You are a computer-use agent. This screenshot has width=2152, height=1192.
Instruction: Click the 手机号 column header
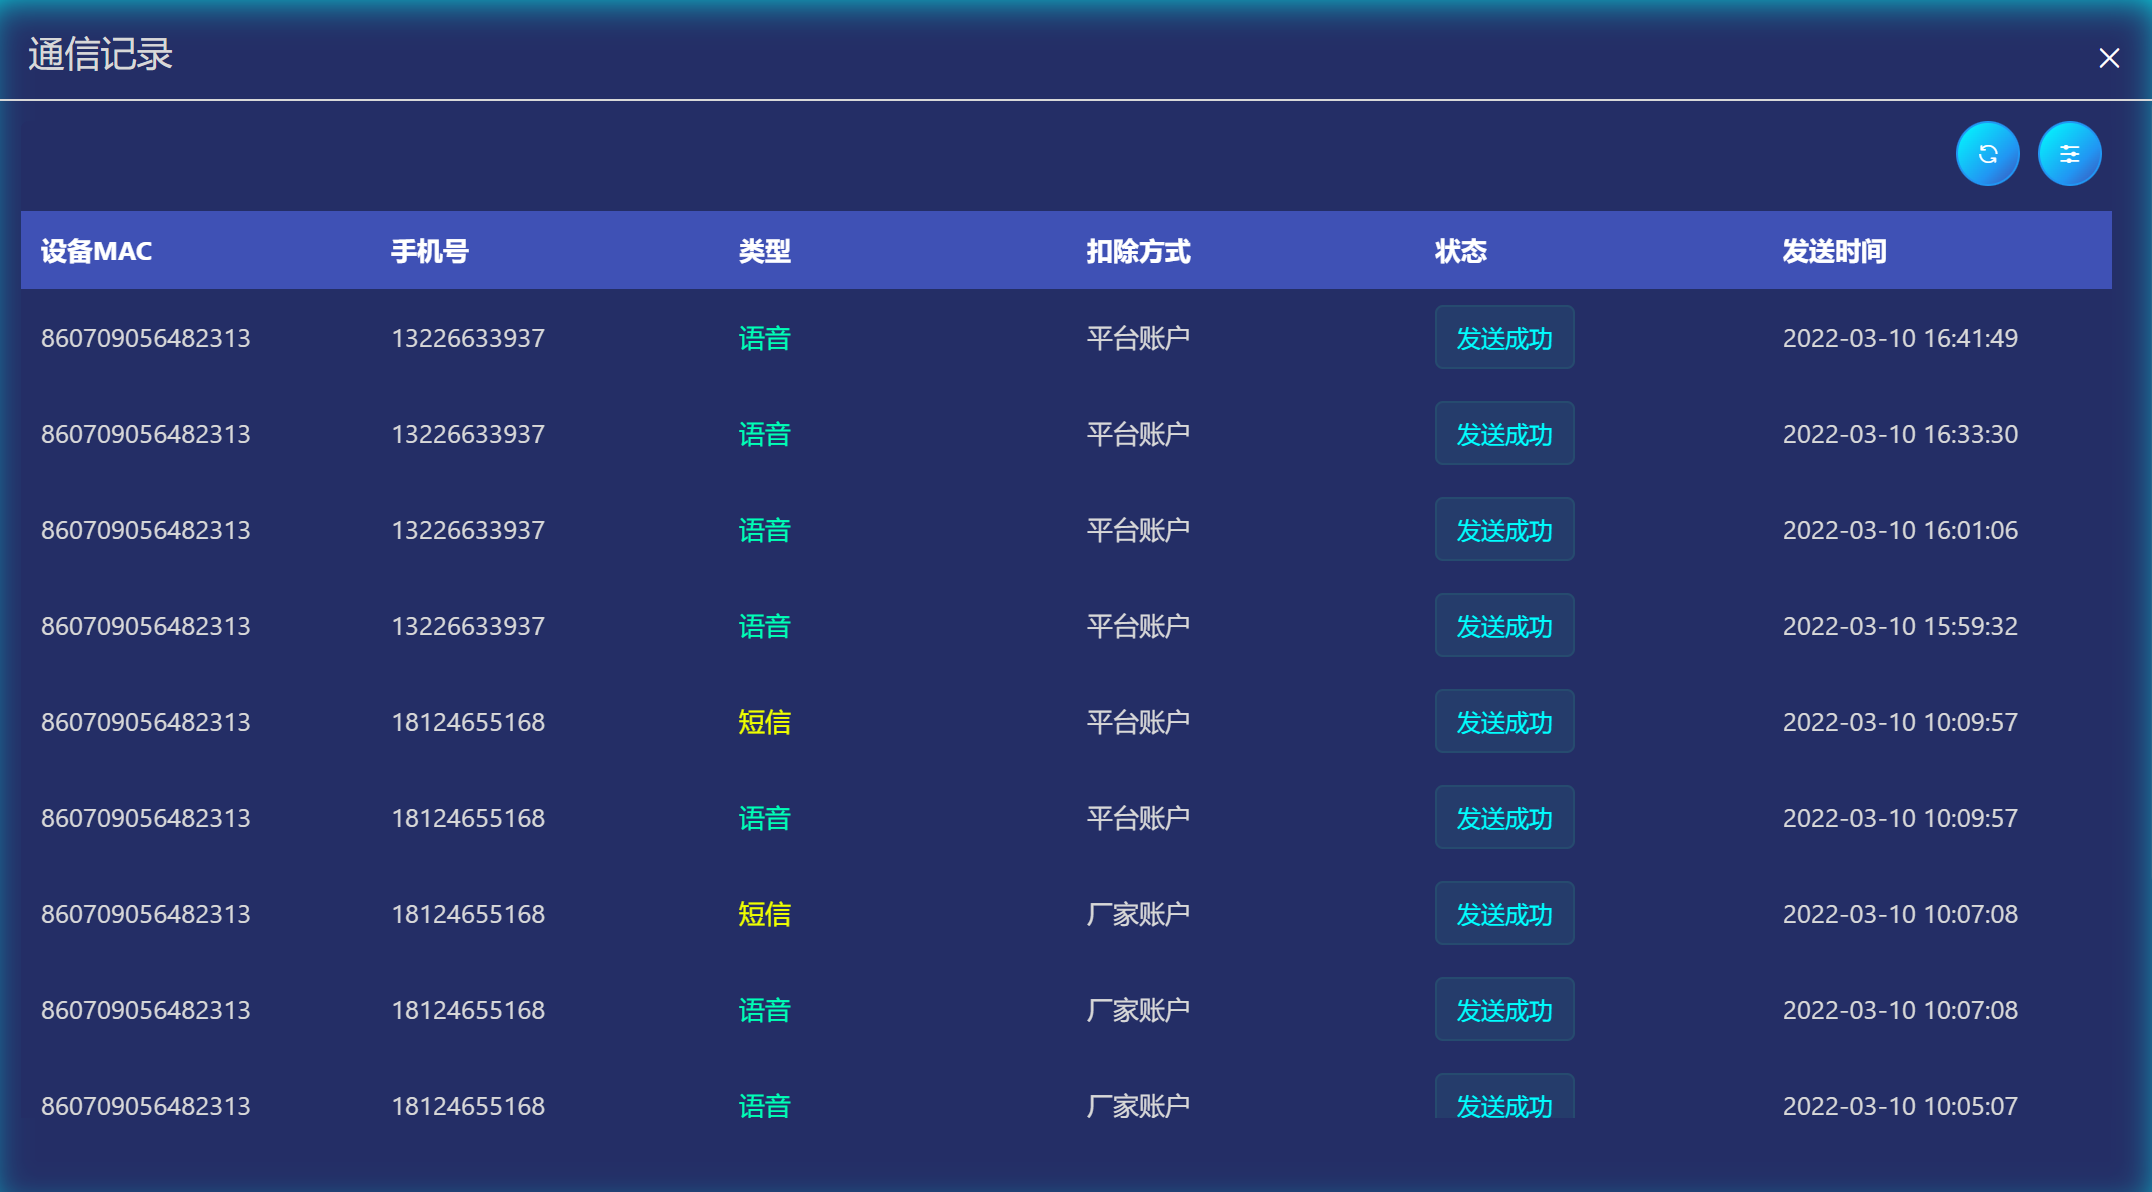429,251
